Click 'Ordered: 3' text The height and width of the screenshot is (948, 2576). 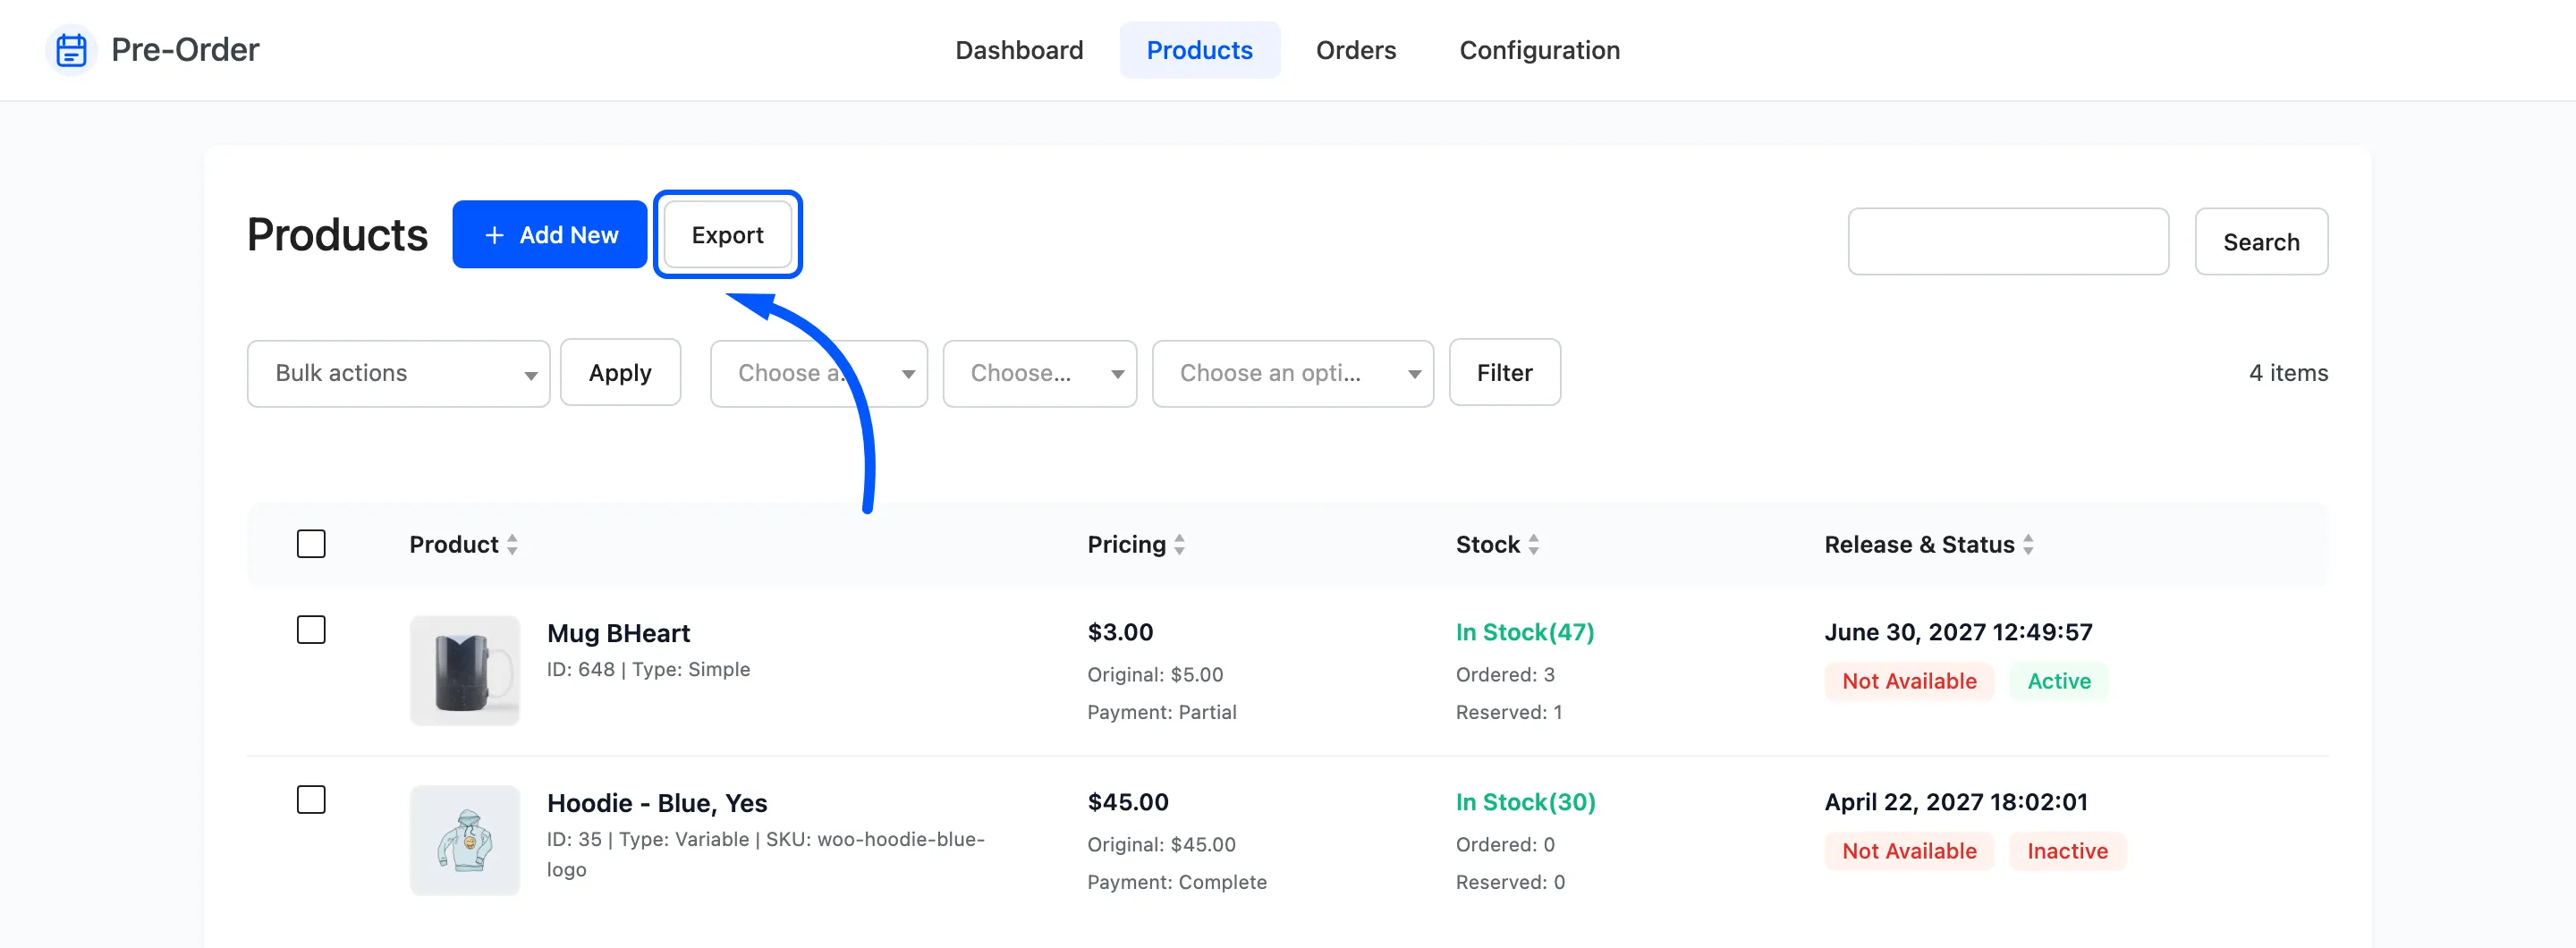pos(1505,674)
